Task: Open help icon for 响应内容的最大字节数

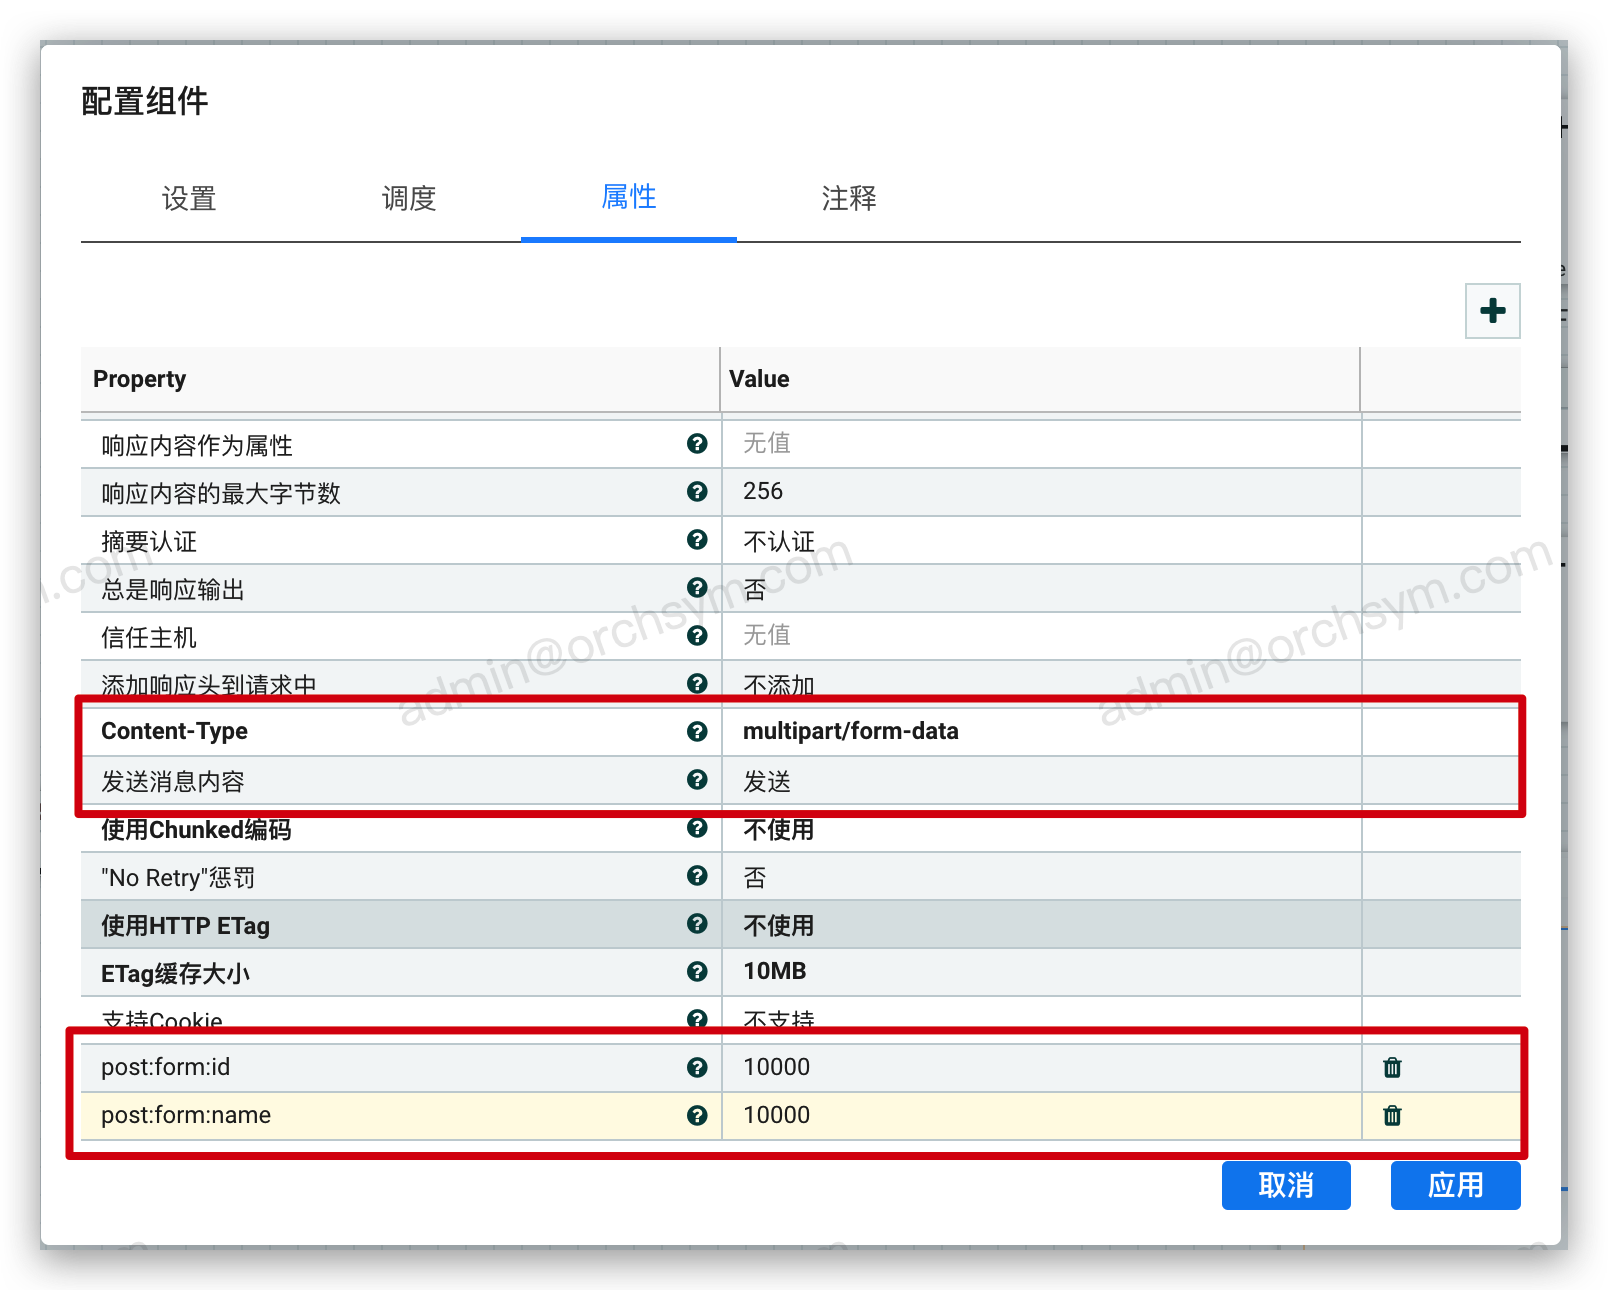Action: [697, 492]
